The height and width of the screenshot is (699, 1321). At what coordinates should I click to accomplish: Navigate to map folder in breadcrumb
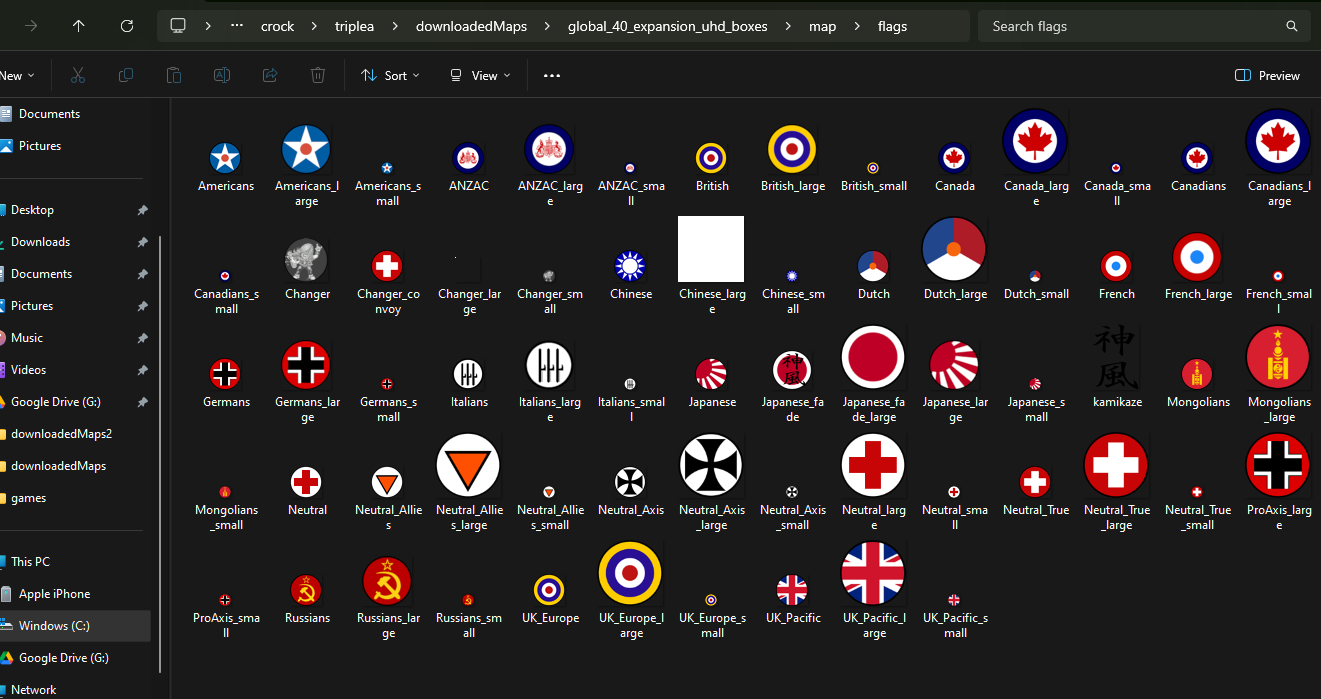(x=823, y=26)
